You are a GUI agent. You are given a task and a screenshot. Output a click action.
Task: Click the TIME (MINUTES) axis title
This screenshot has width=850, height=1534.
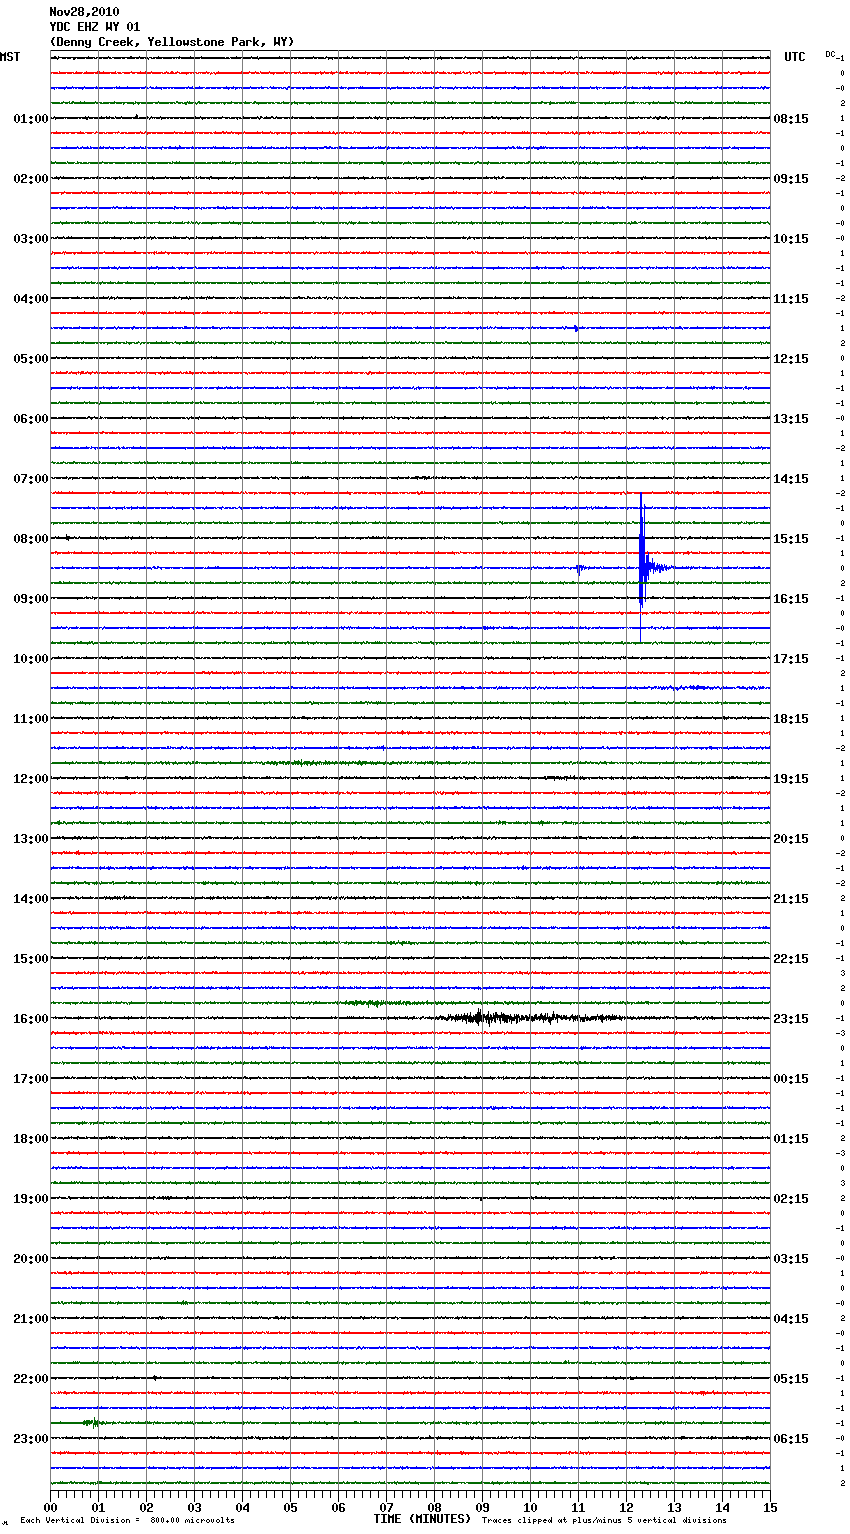pos(422,1519)
